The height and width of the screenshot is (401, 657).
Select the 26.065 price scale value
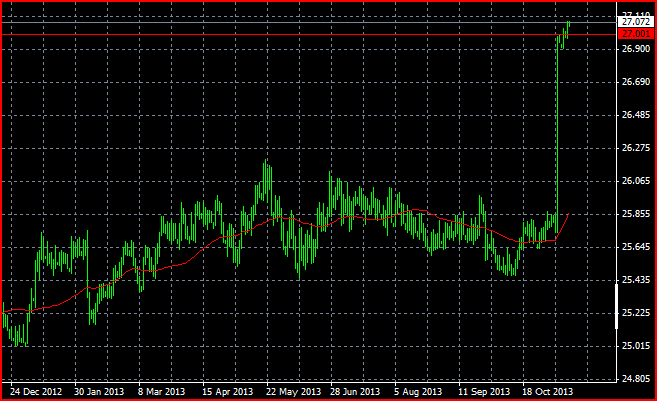click(636, 181)
